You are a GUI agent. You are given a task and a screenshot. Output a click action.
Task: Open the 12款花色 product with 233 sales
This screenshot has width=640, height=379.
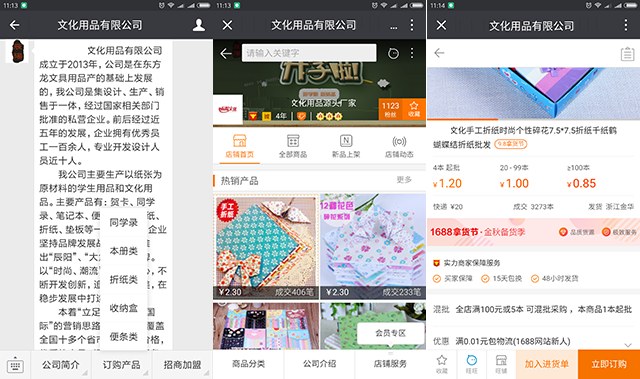[x=373, y=246]
